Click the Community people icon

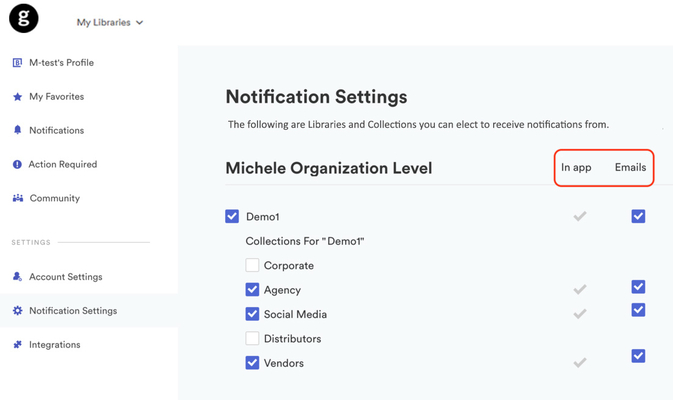point(18,198)
